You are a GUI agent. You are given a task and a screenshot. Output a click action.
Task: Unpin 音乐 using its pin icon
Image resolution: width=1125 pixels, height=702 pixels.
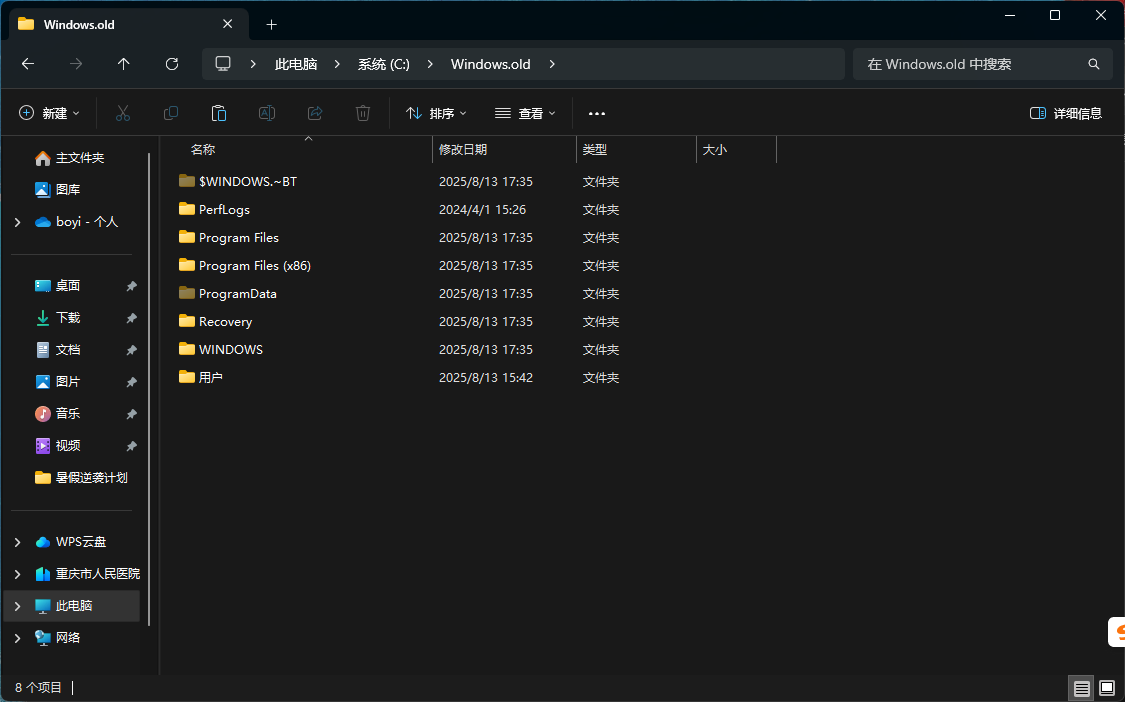pos(131,414)
